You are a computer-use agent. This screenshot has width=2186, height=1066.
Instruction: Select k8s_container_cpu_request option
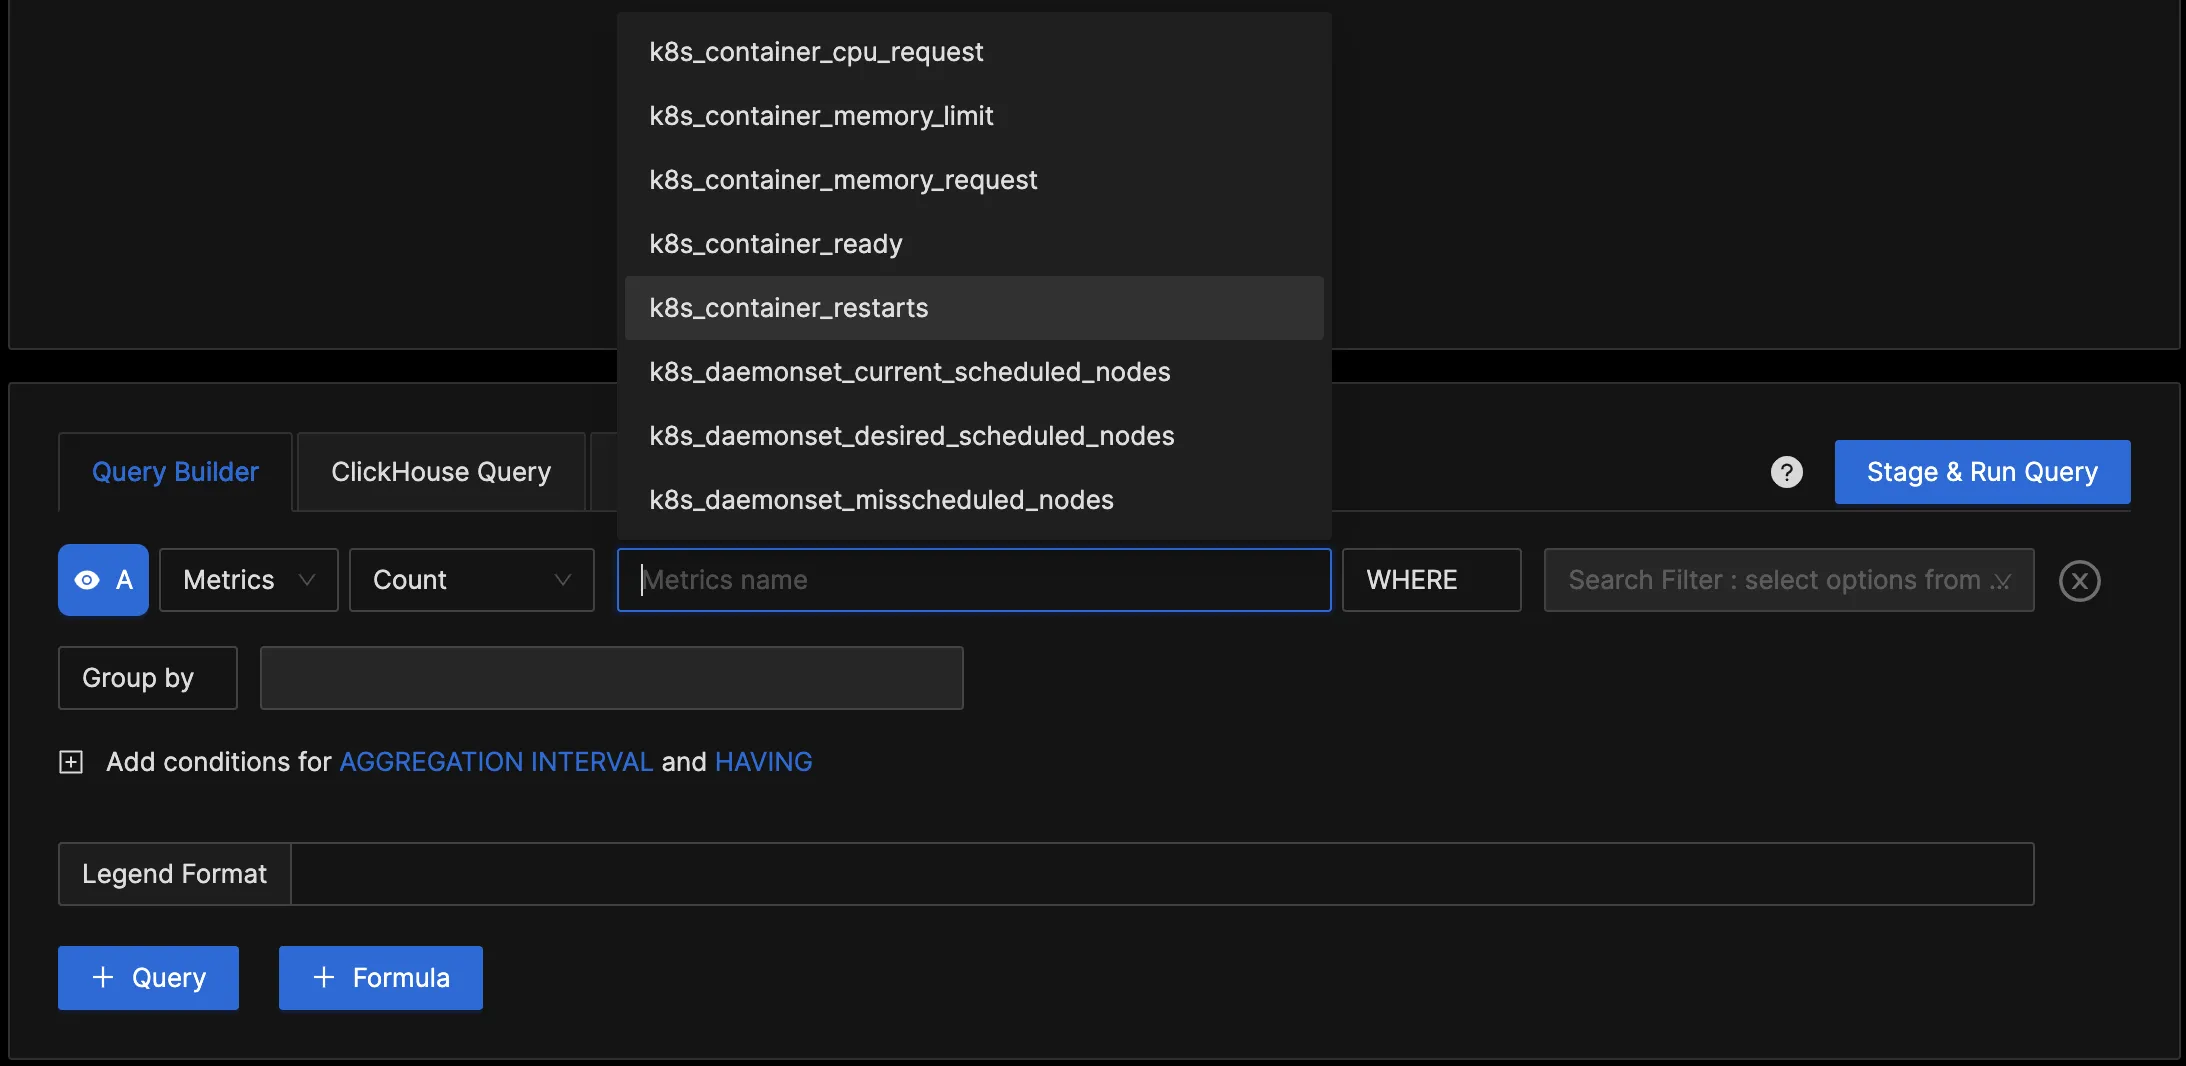pos(974,52)
